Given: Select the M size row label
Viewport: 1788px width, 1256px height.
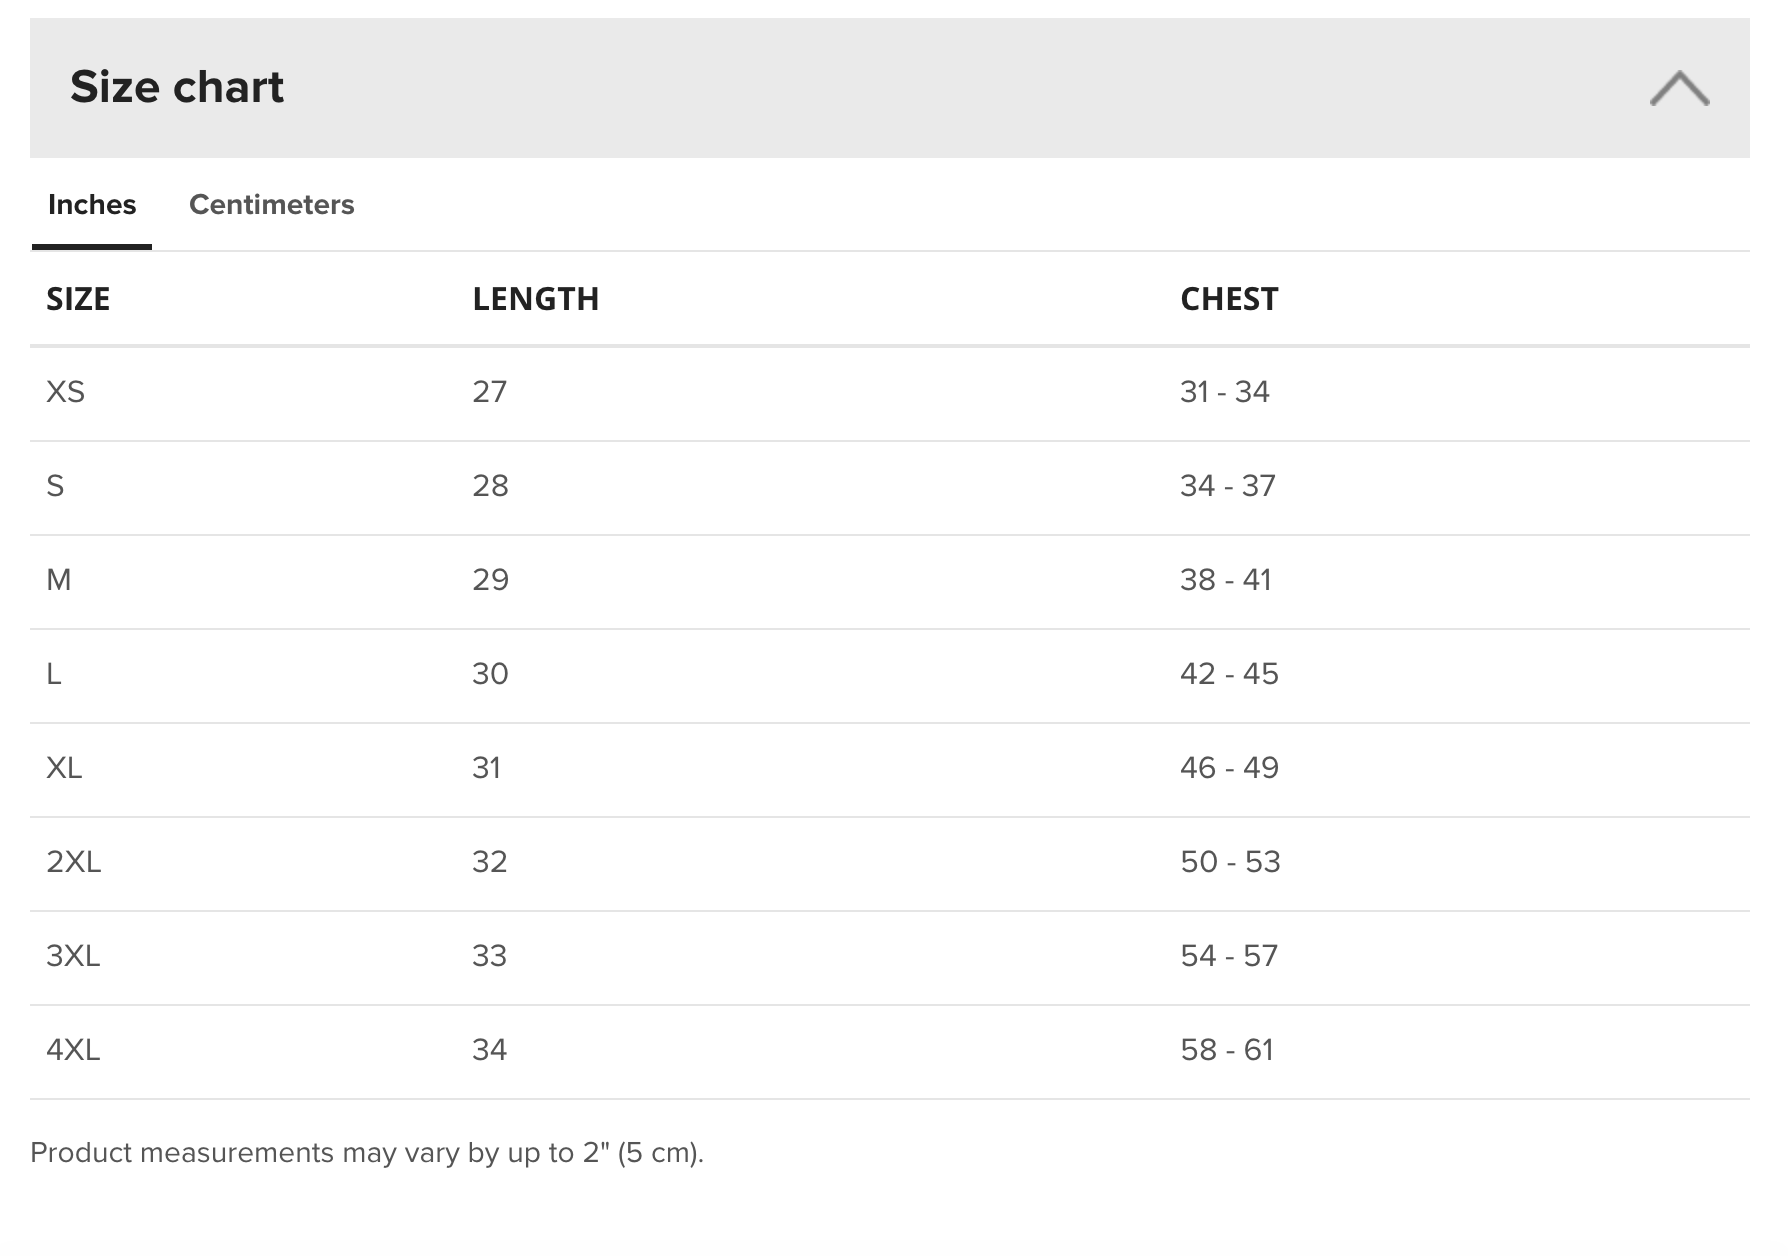Looking at the screenshot, I should coord(59,580).
